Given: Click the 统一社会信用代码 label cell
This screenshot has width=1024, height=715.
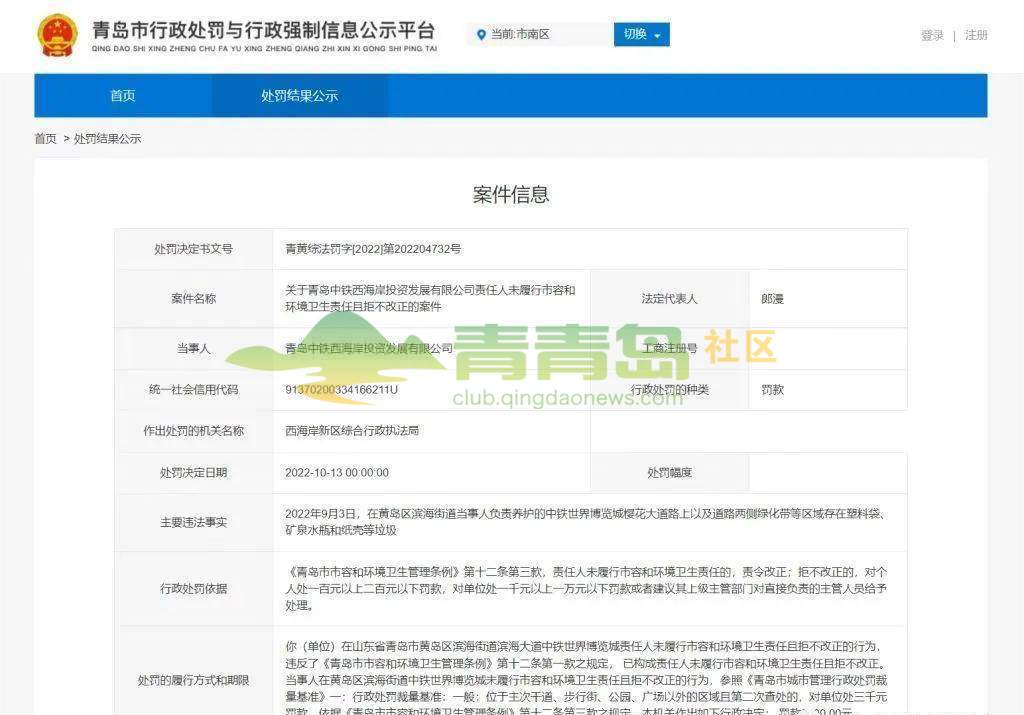Looking at the screenshot, I should 193,390.
